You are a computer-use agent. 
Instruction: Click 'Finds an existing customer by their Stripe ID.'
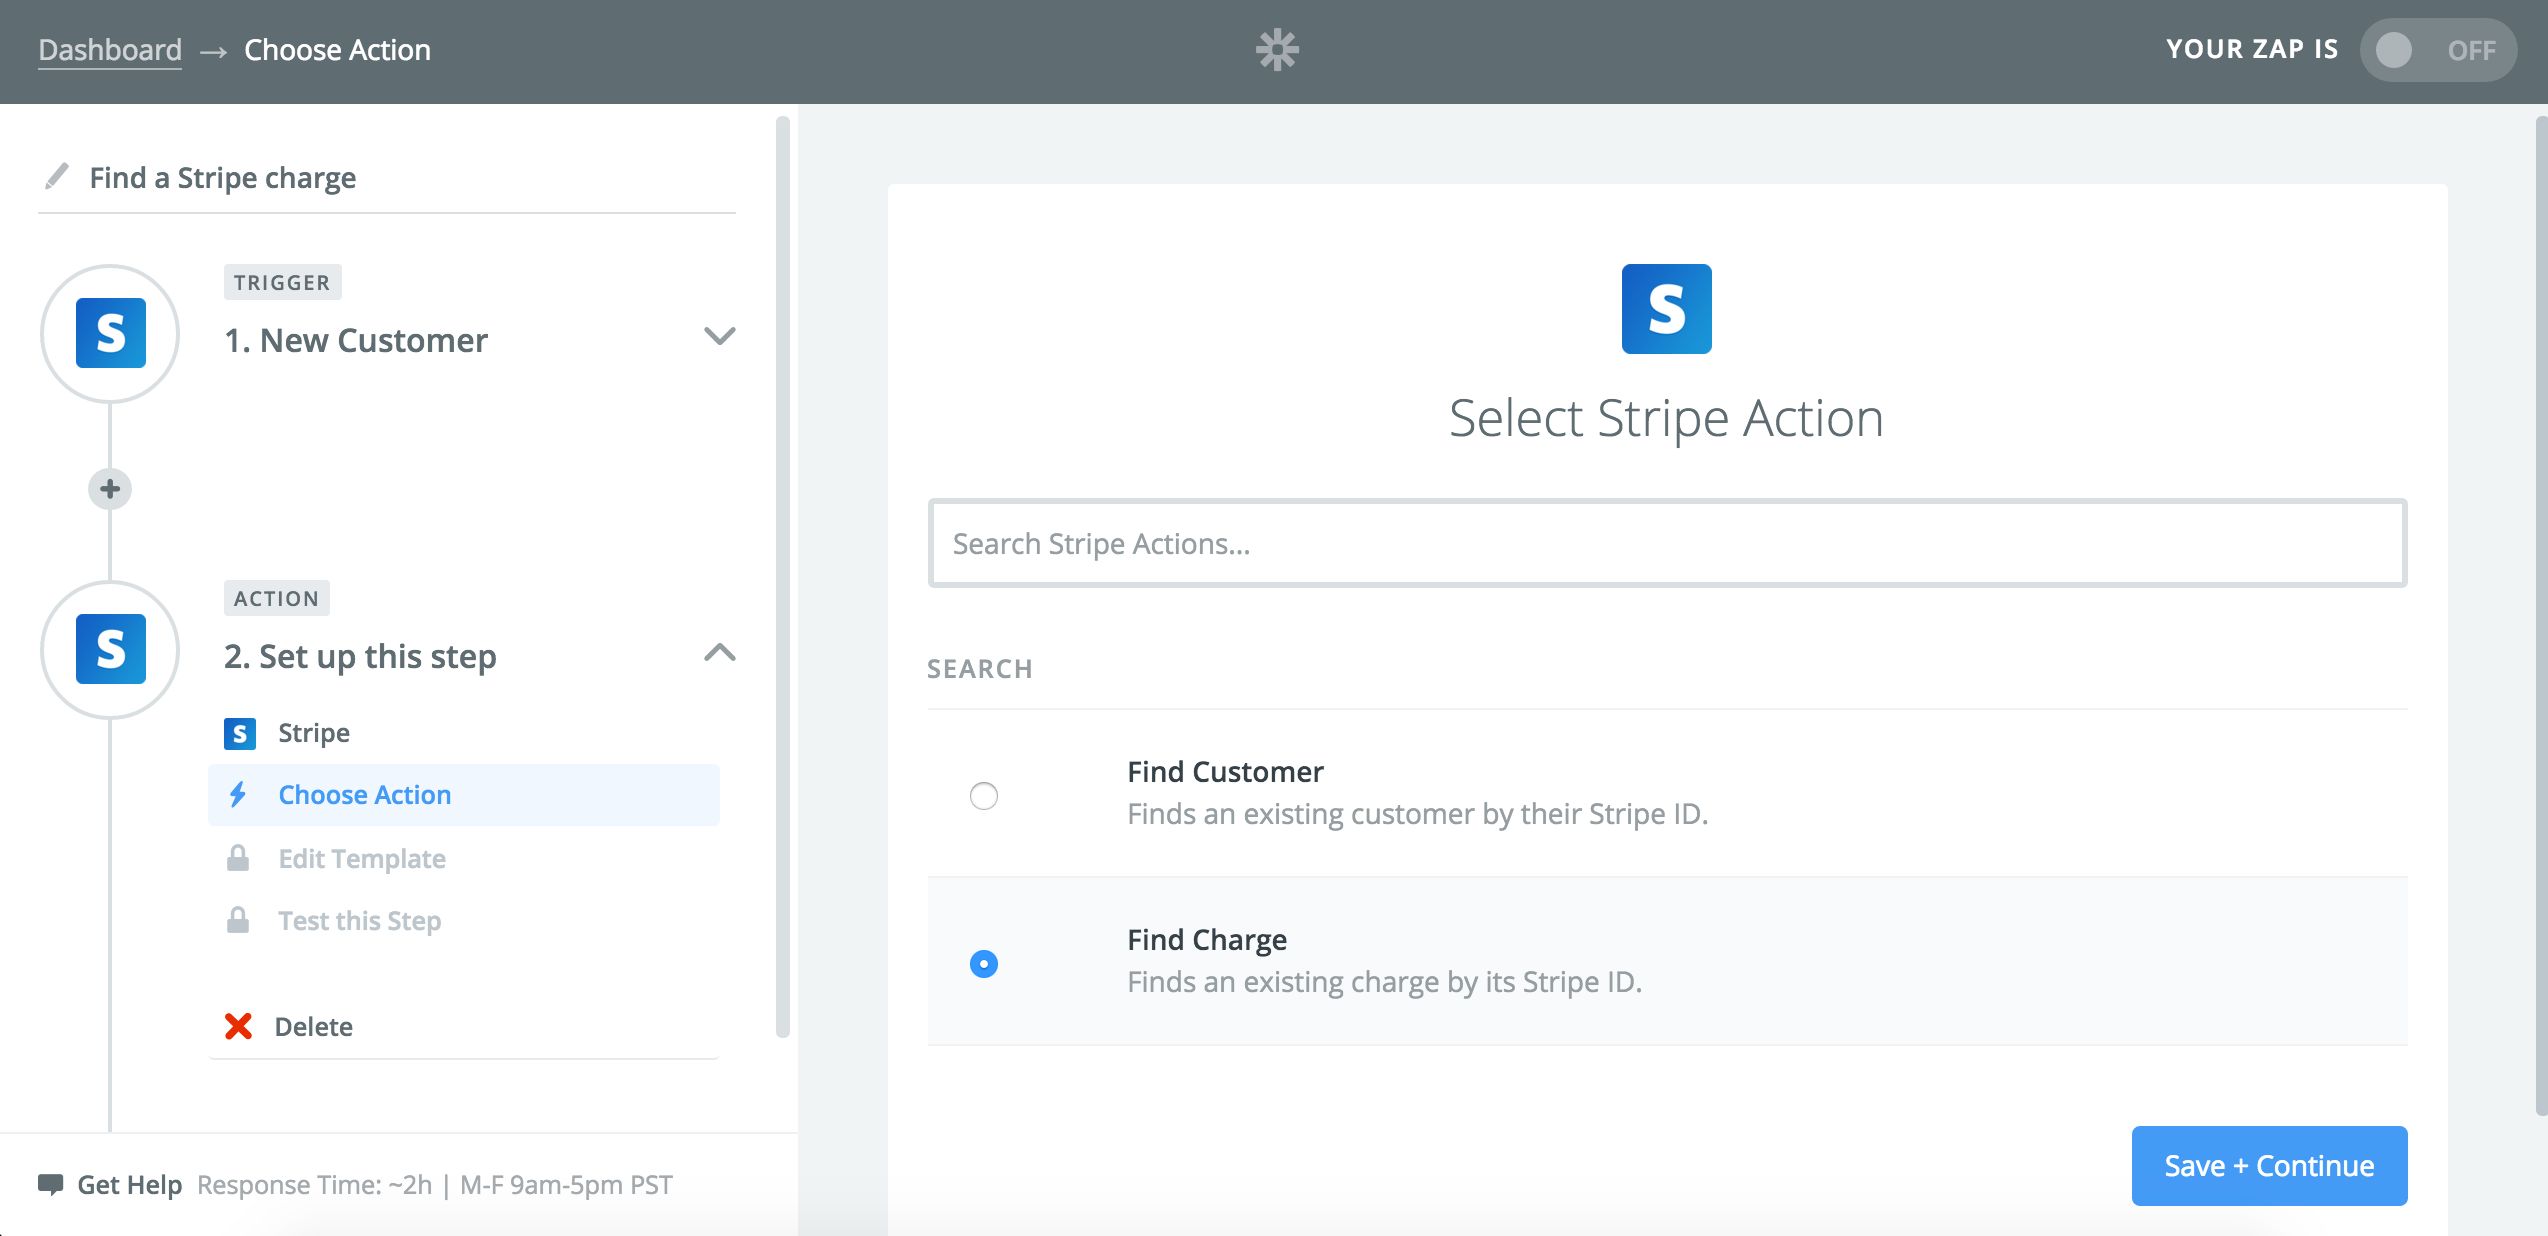pos(1418,814)
